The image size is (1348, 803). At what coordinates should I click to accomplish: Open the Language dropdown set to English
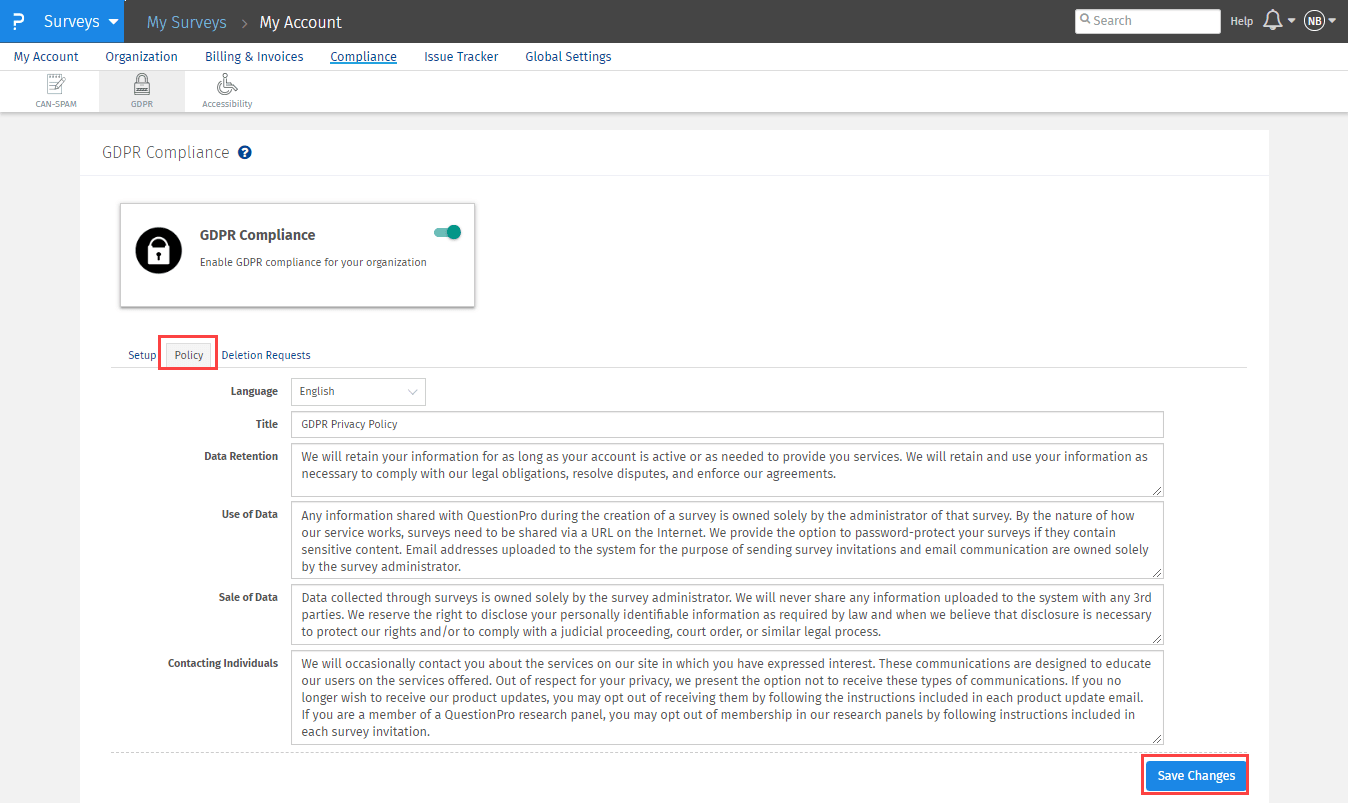[358, 392]
